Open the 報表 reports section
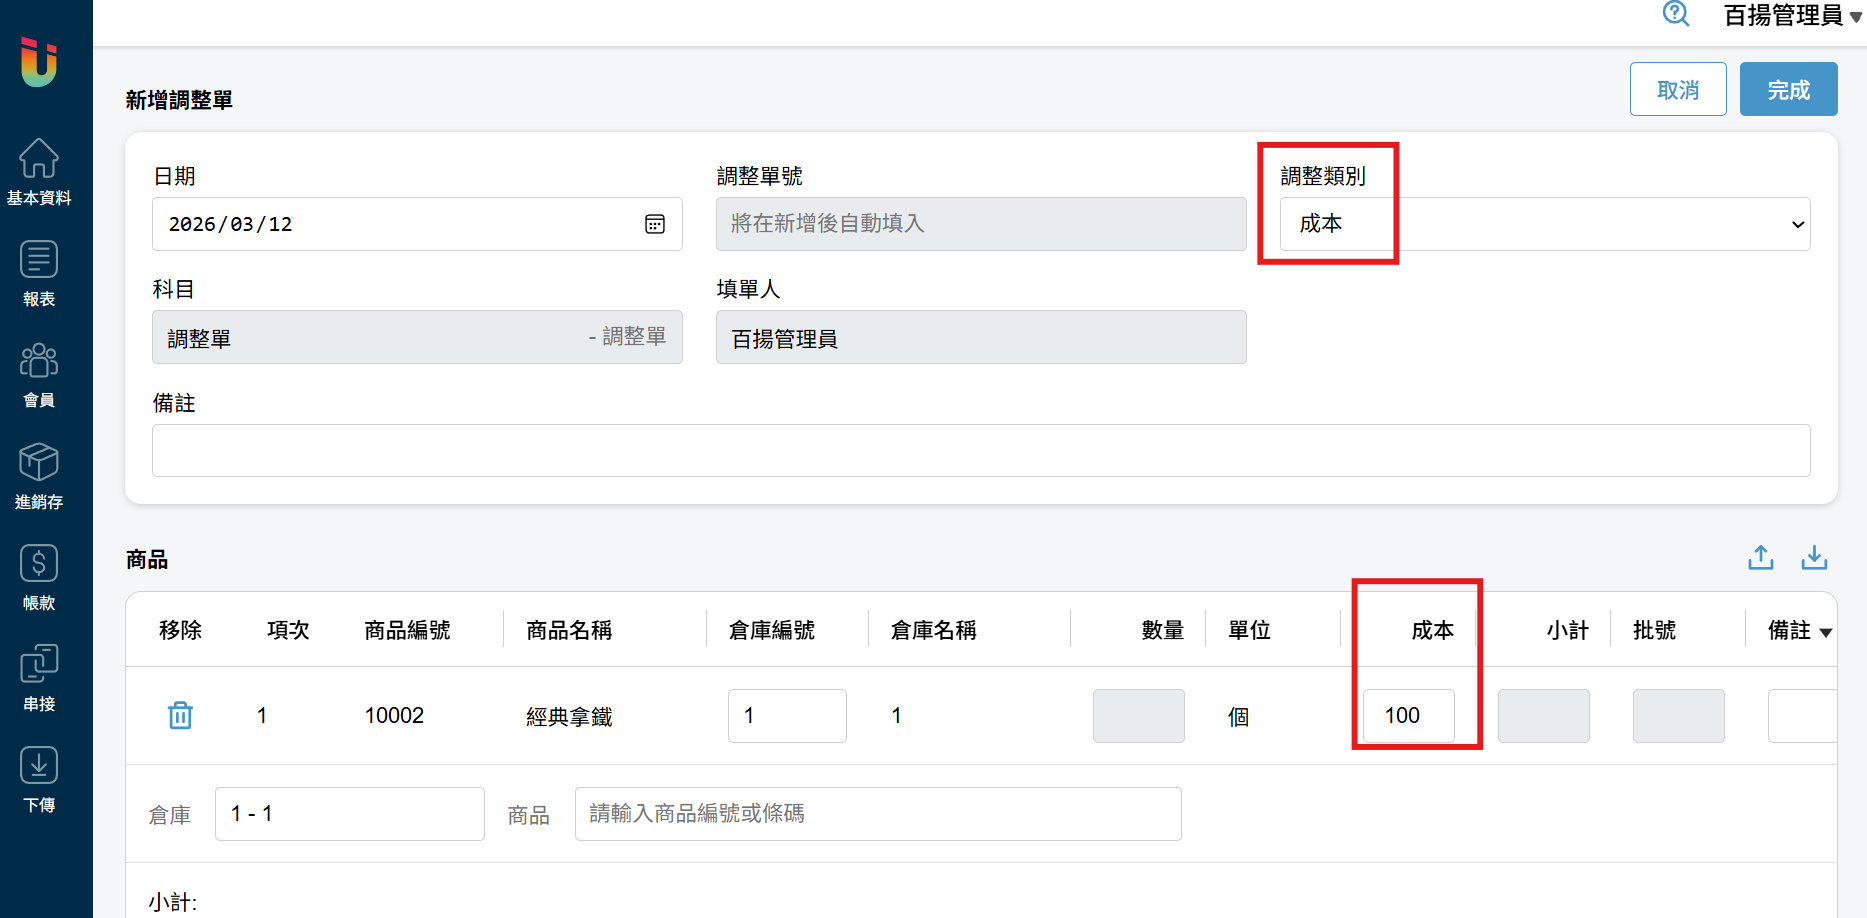The width and height of the screenshot is (1867, 918). pos(39,272)
